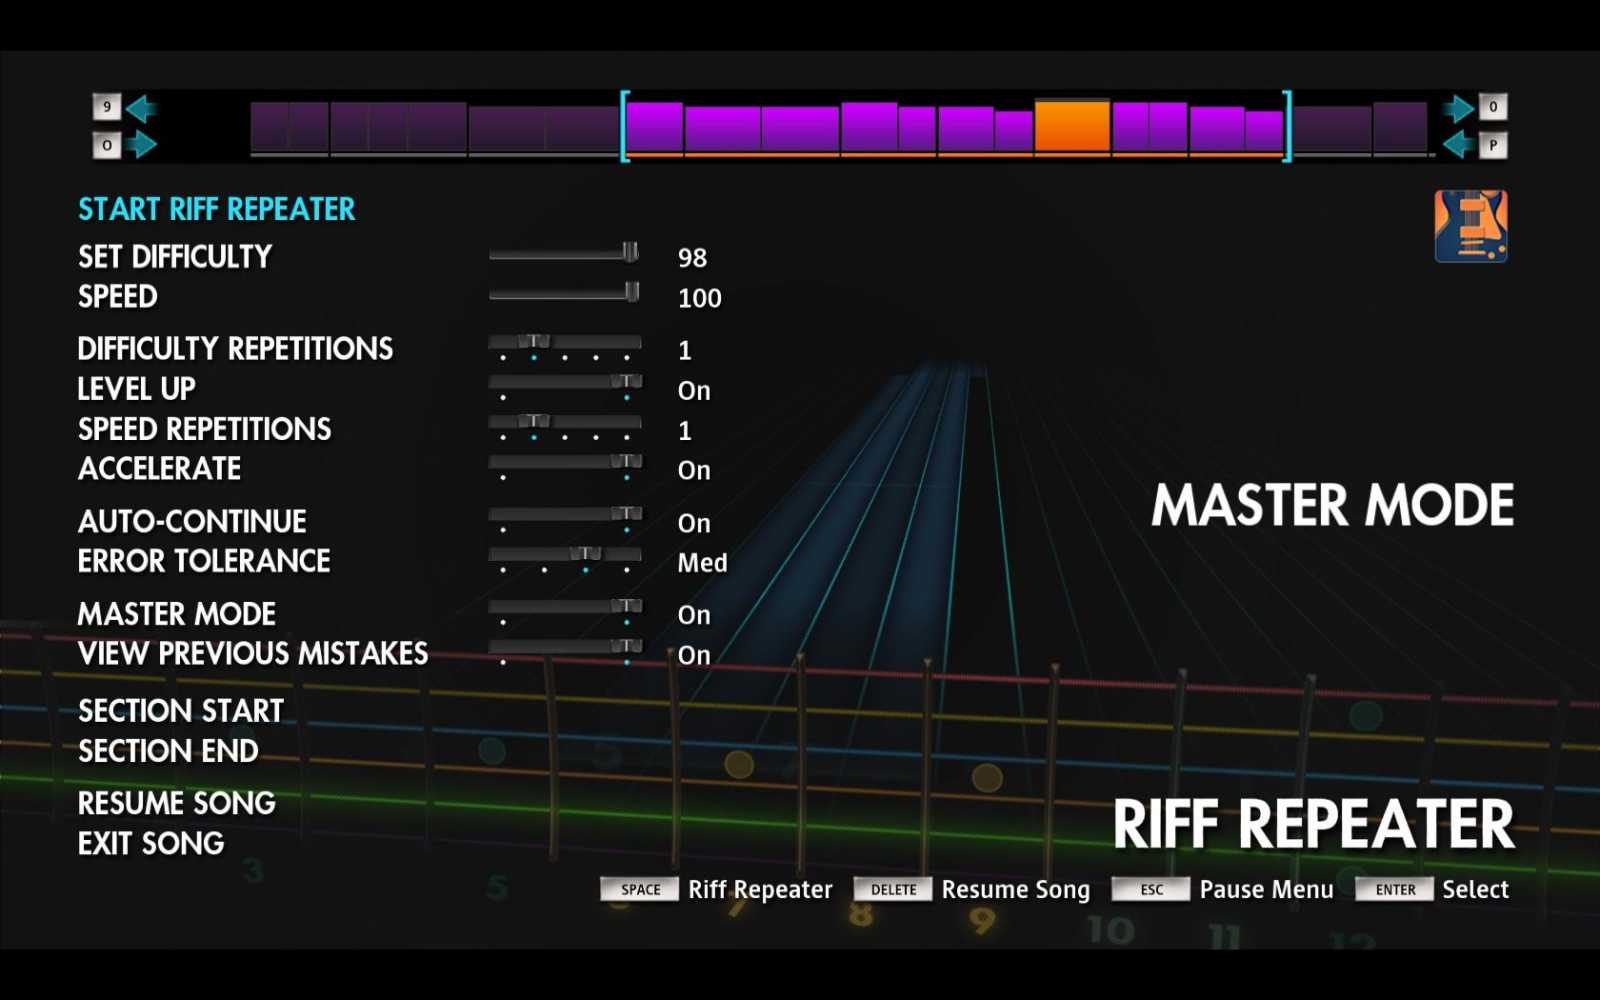The image size is (1600, 1000).
Task: Toggle the Auto-Continue switch
Action: 565,519
